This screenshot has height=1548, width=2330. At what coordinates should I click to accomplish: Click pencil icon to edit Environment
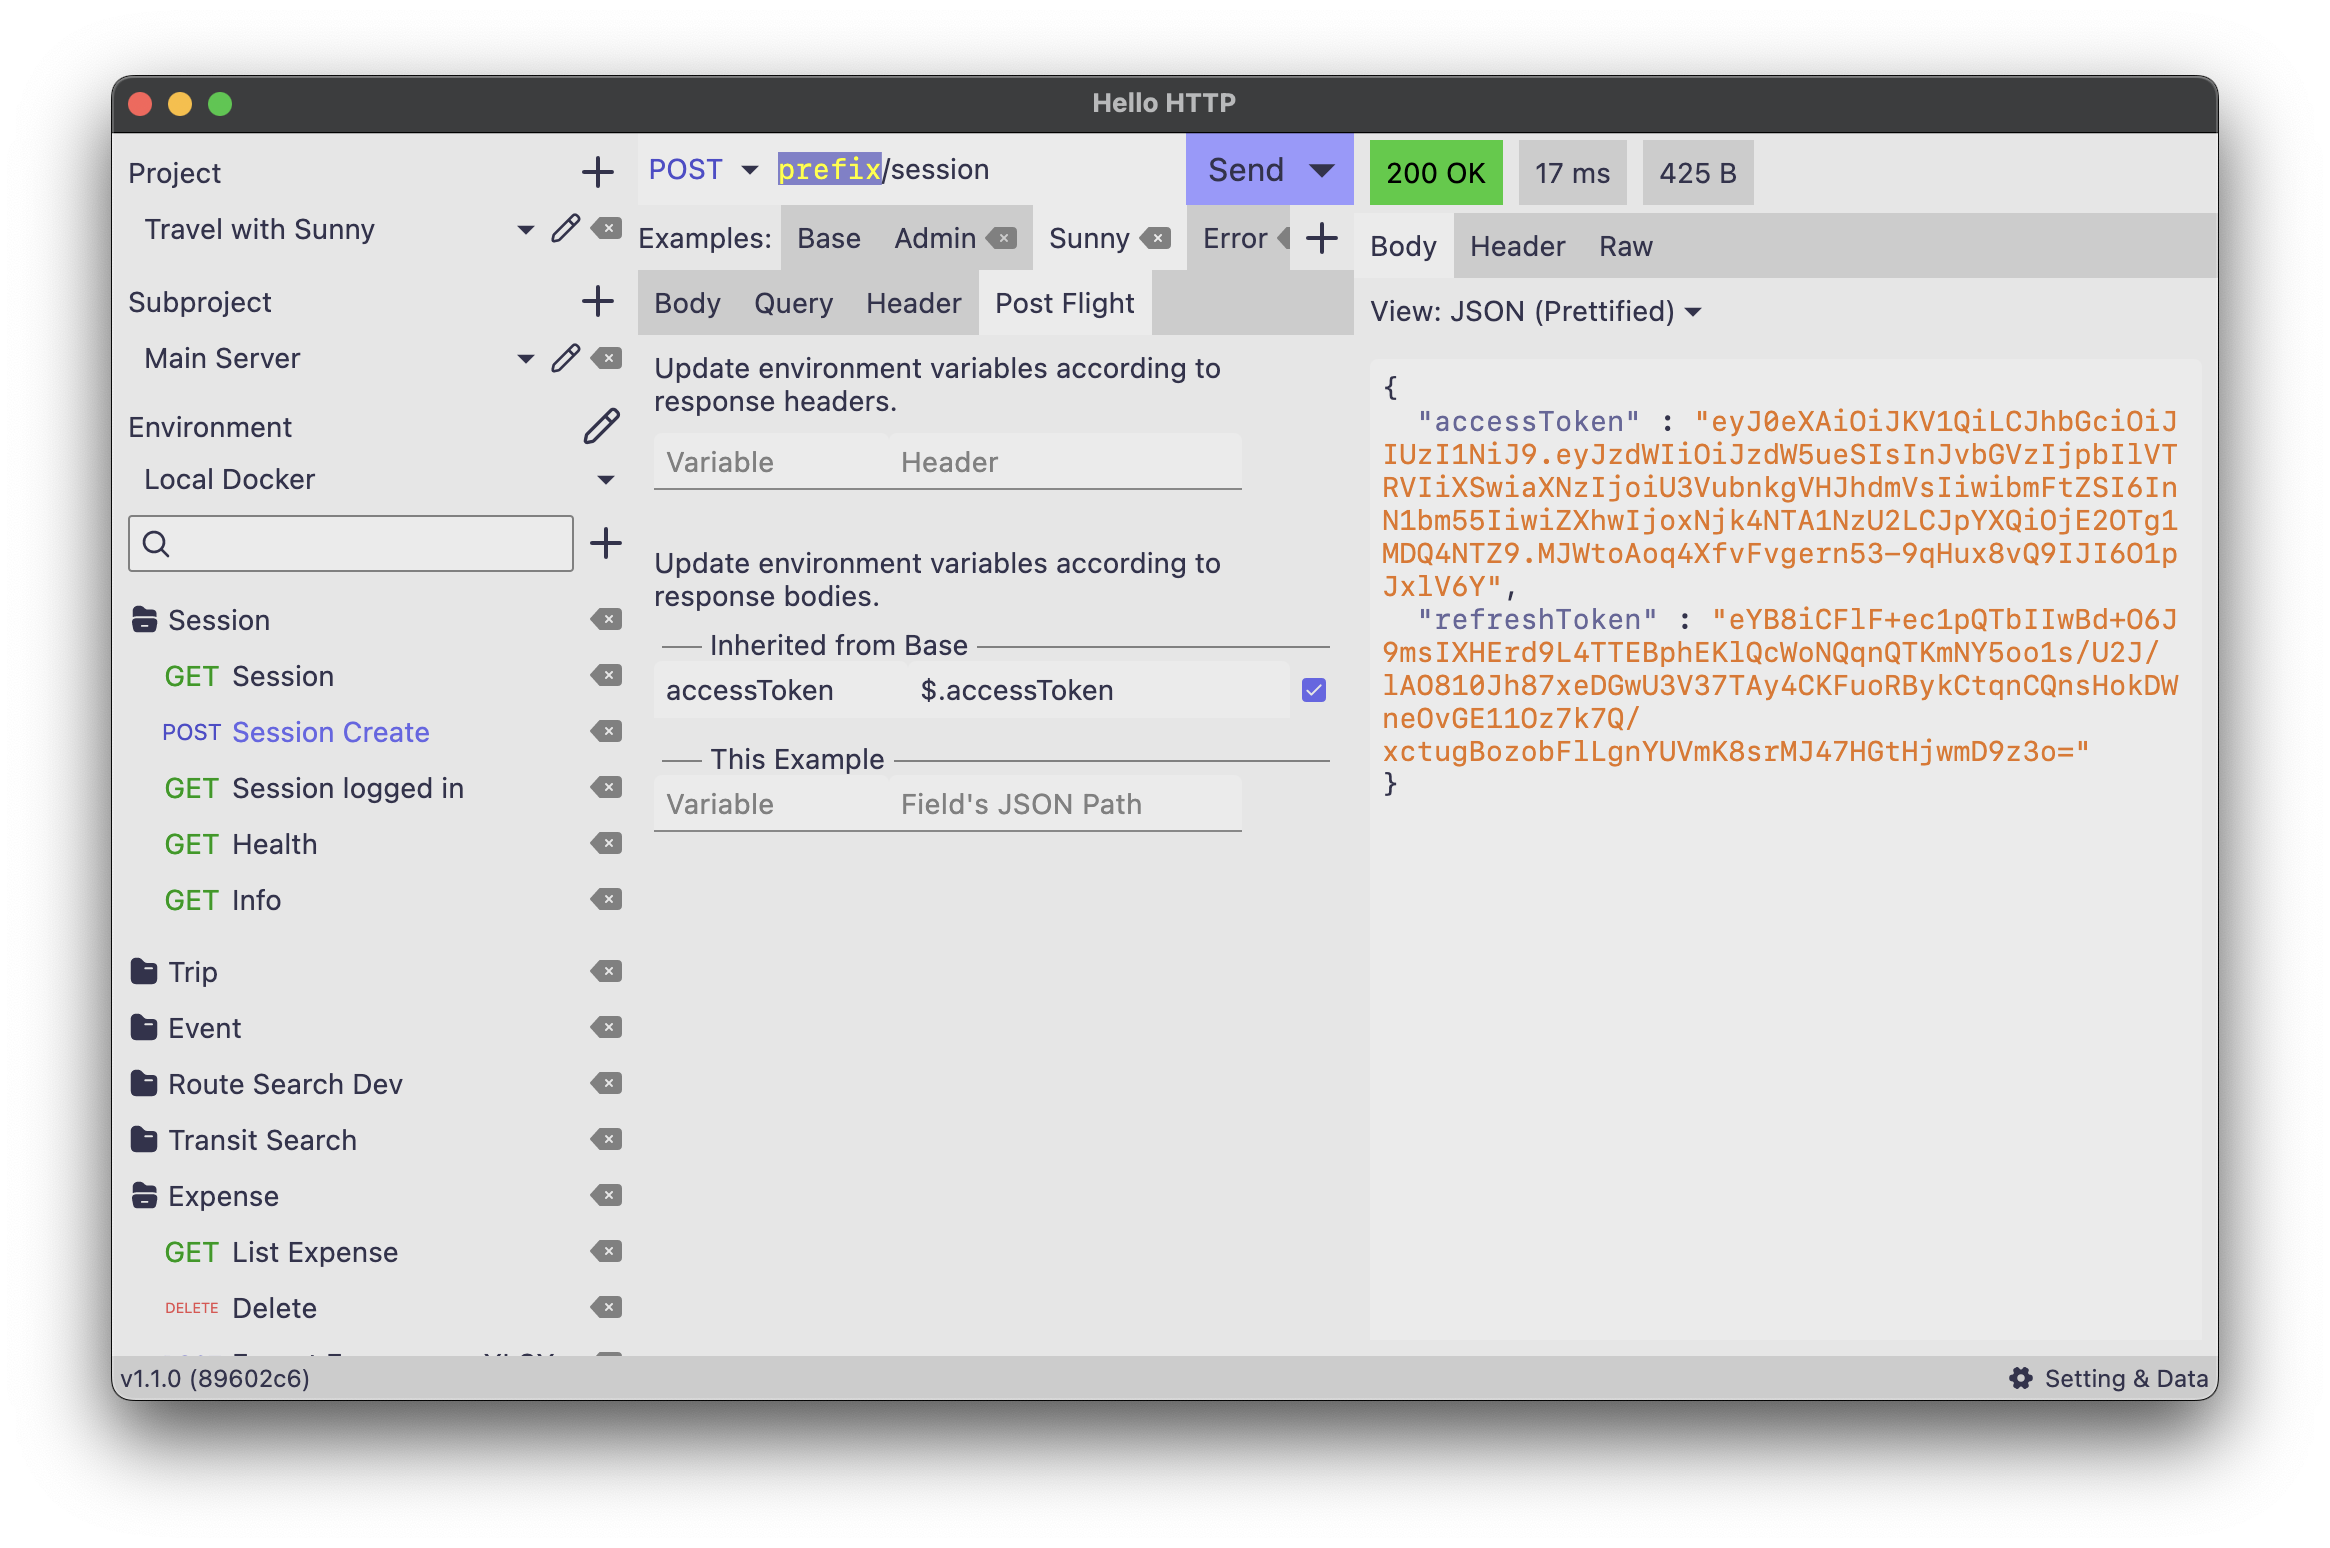[x=601, y=427]
